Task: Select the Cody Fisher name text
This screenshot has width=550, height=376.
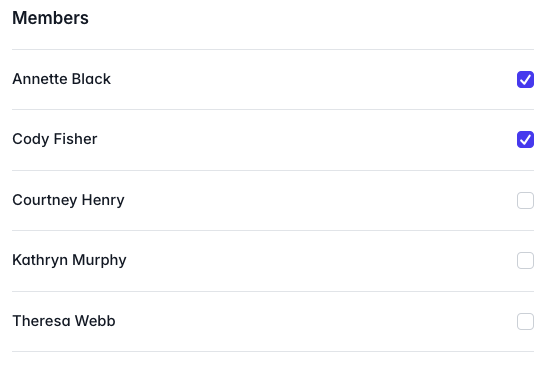Action: [55, 139]
